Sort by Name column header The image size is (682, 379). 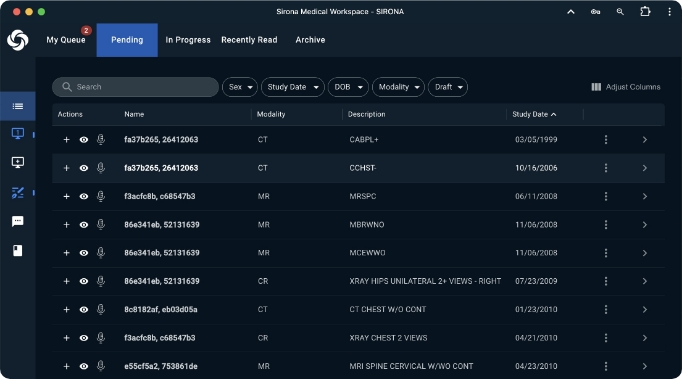(x=134, y=114)
